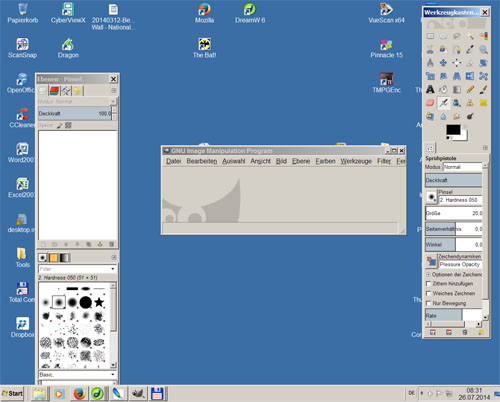
Task: Select the Scissors Select tool
Action: [x=430, y=50]
